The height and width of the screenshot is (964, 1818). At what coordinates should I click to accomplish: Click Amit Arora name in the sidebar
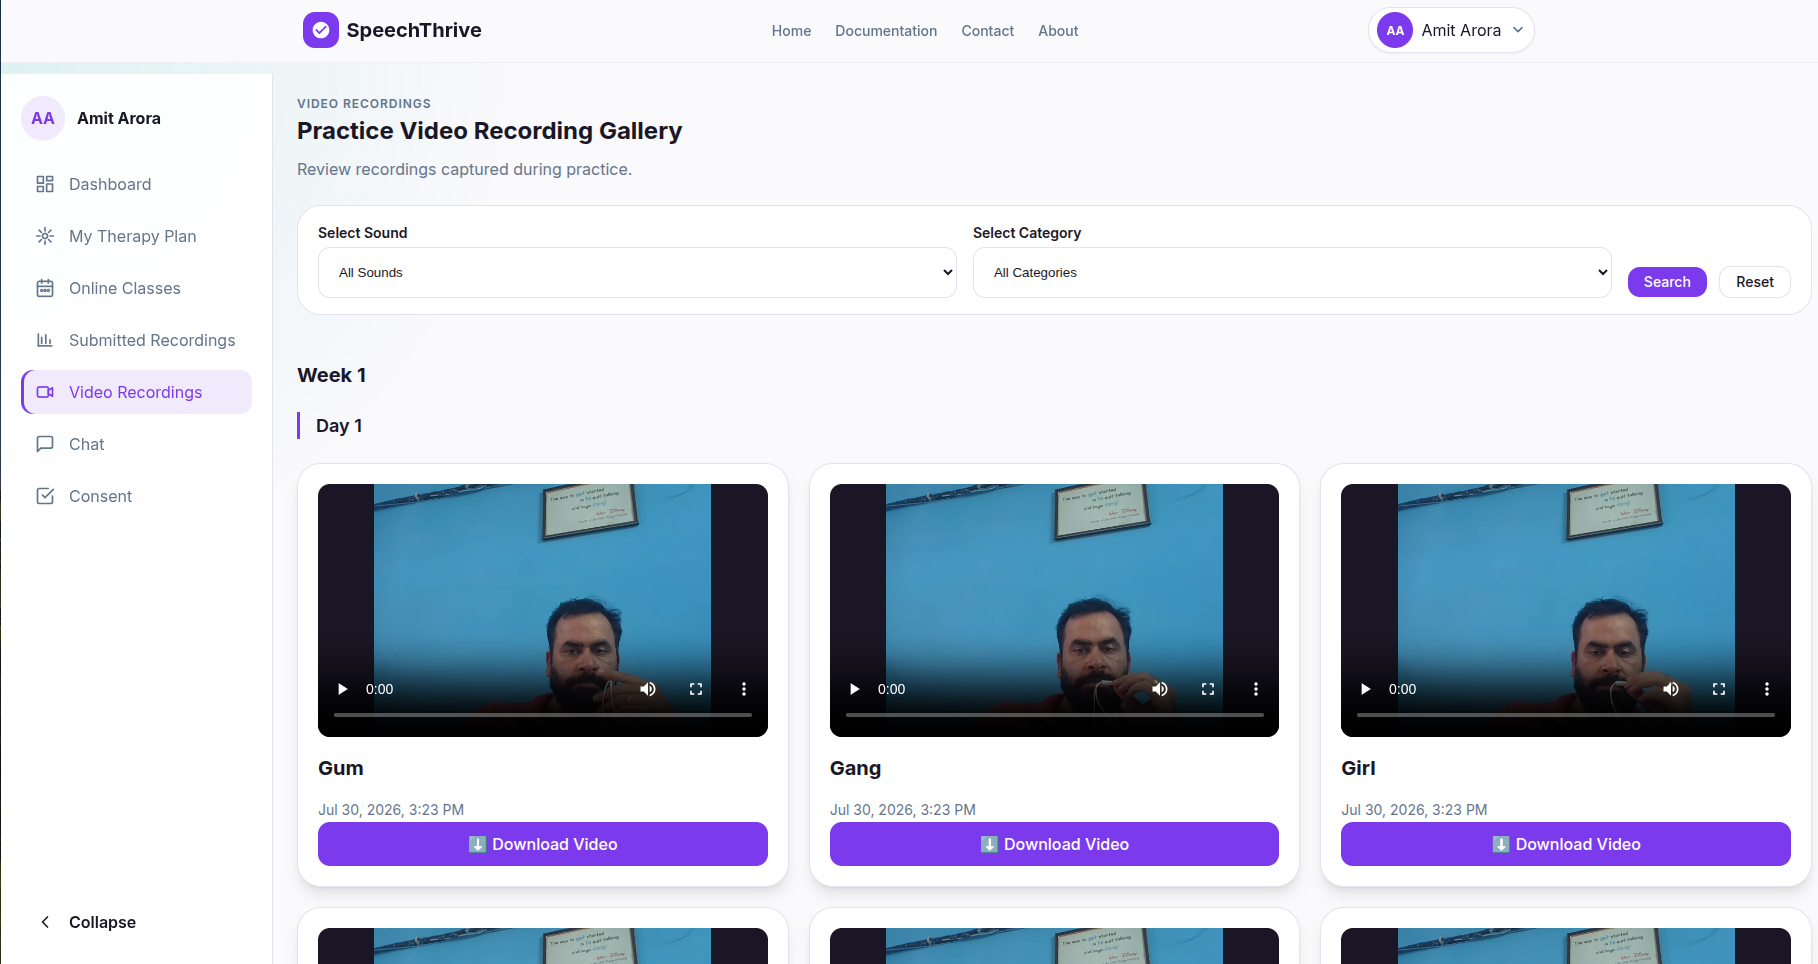[x=119, y=118]
